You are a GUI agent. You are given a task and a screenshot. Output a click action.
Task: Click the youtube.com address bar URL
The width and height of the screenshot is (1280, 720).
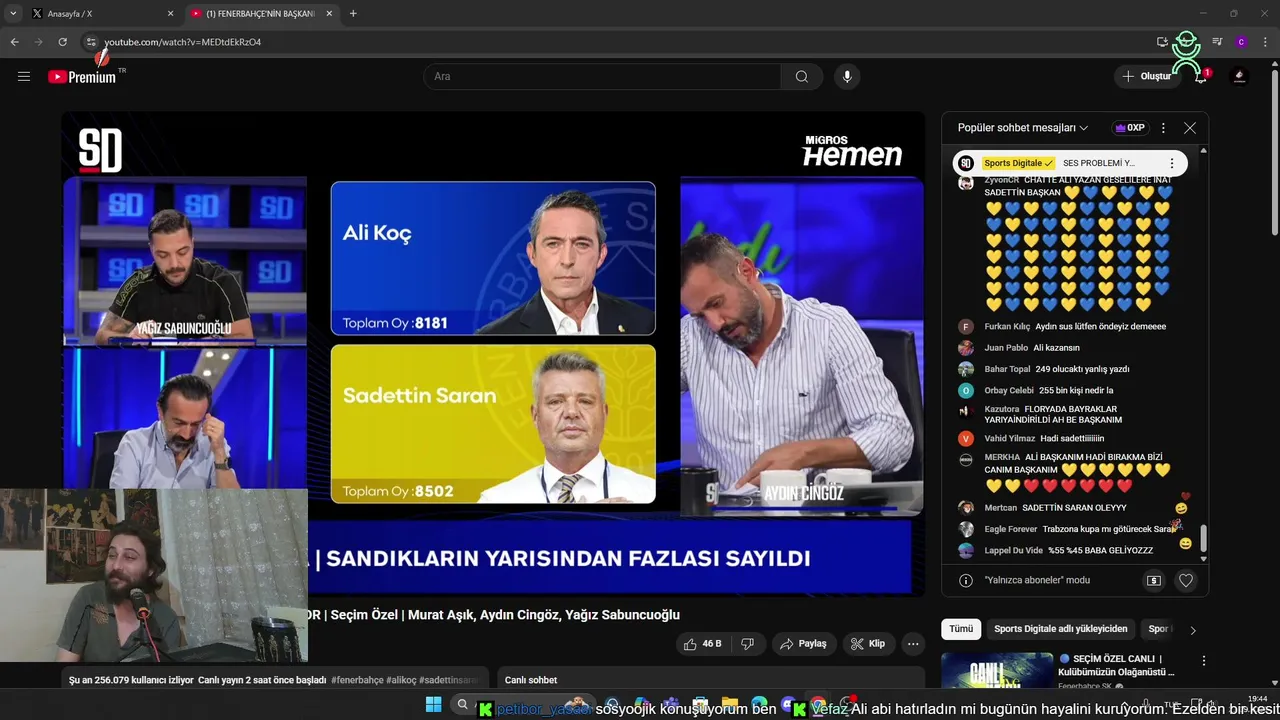183,42
